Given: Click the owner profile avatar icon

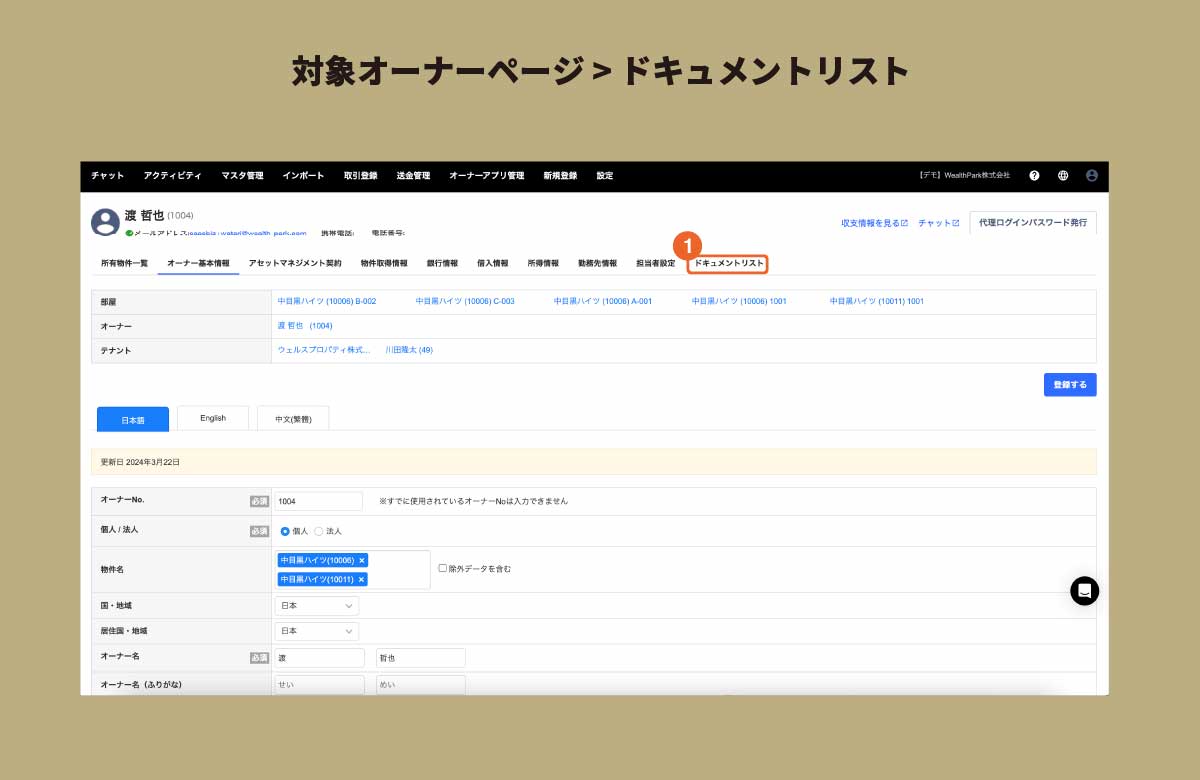Looking at the screenshot, I should point(105,222).
